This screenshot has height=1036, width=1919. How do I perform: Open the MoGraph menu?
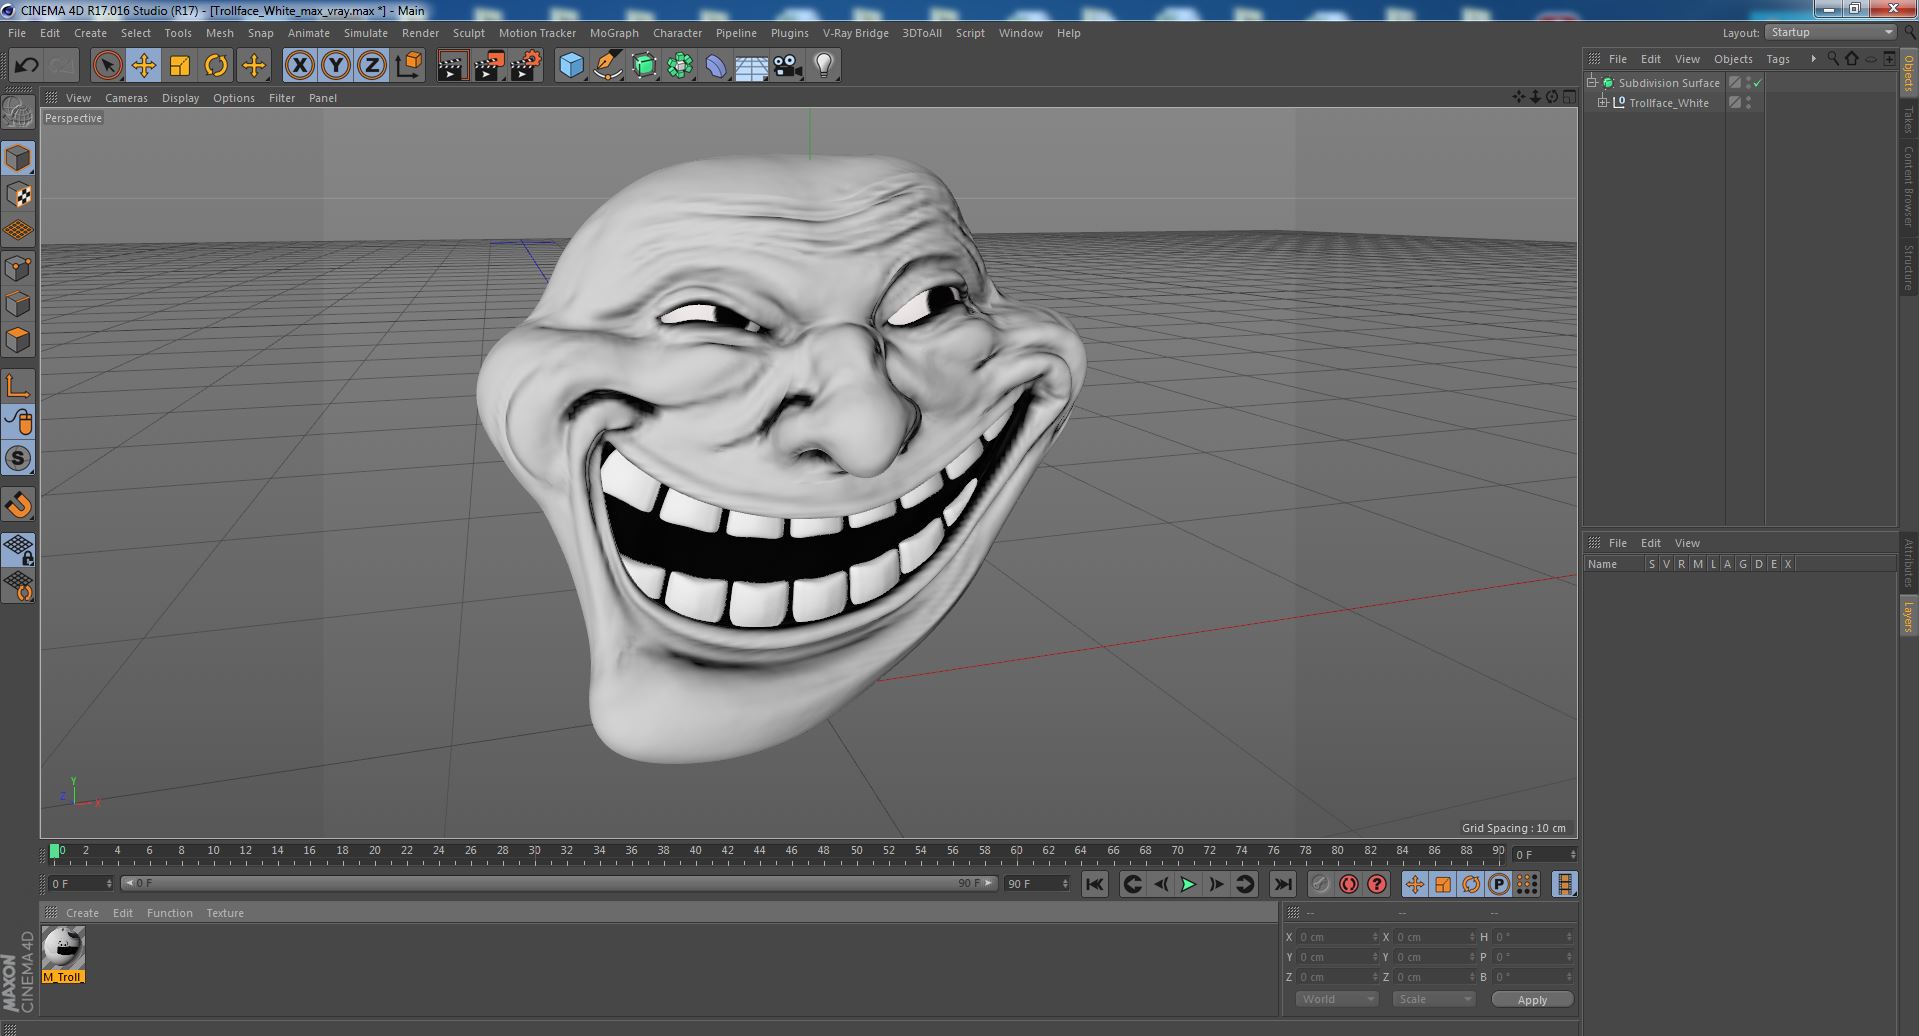point(614,33)
